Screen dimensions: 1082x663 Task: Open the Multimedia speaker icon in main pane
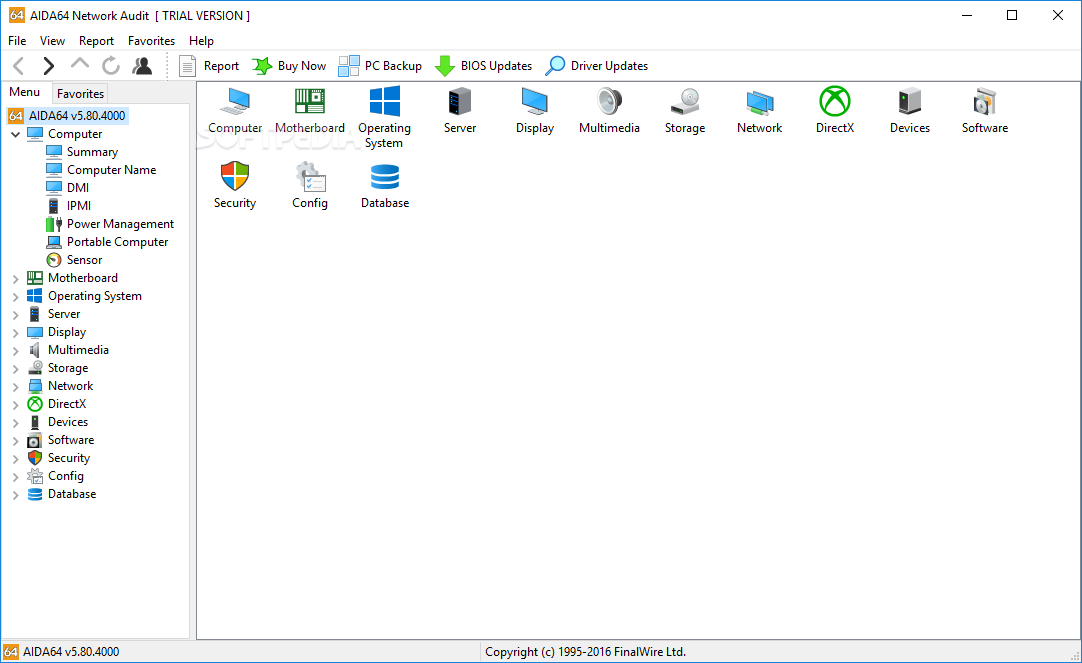click(x=609, y=101)
